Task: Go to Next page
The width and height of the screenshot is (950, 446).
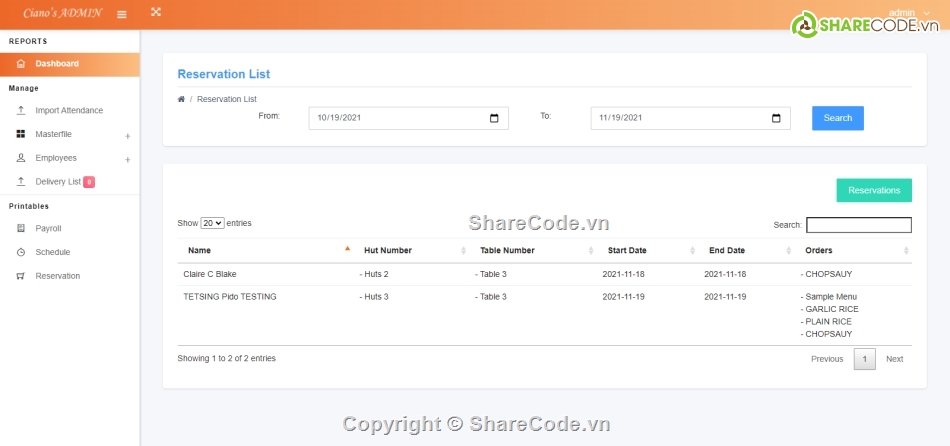Action: [894, 359]
